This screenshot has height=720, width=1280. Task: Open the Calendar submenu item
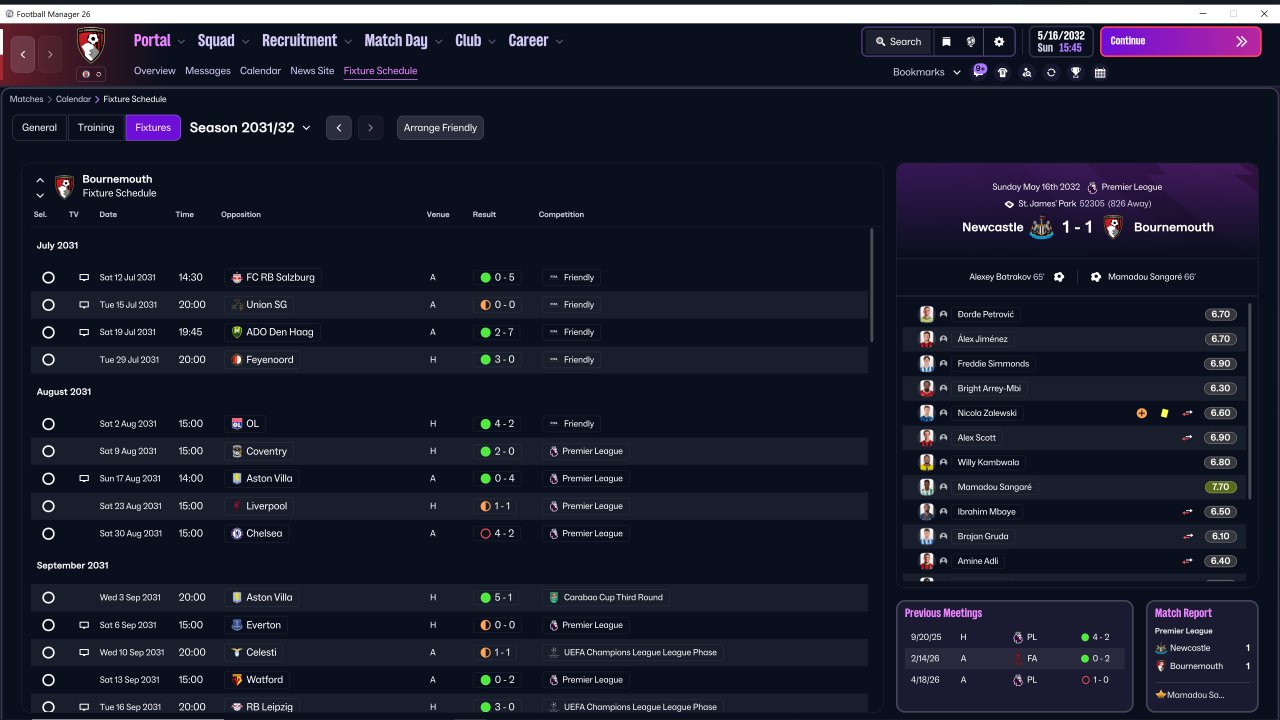click(260, 71)
